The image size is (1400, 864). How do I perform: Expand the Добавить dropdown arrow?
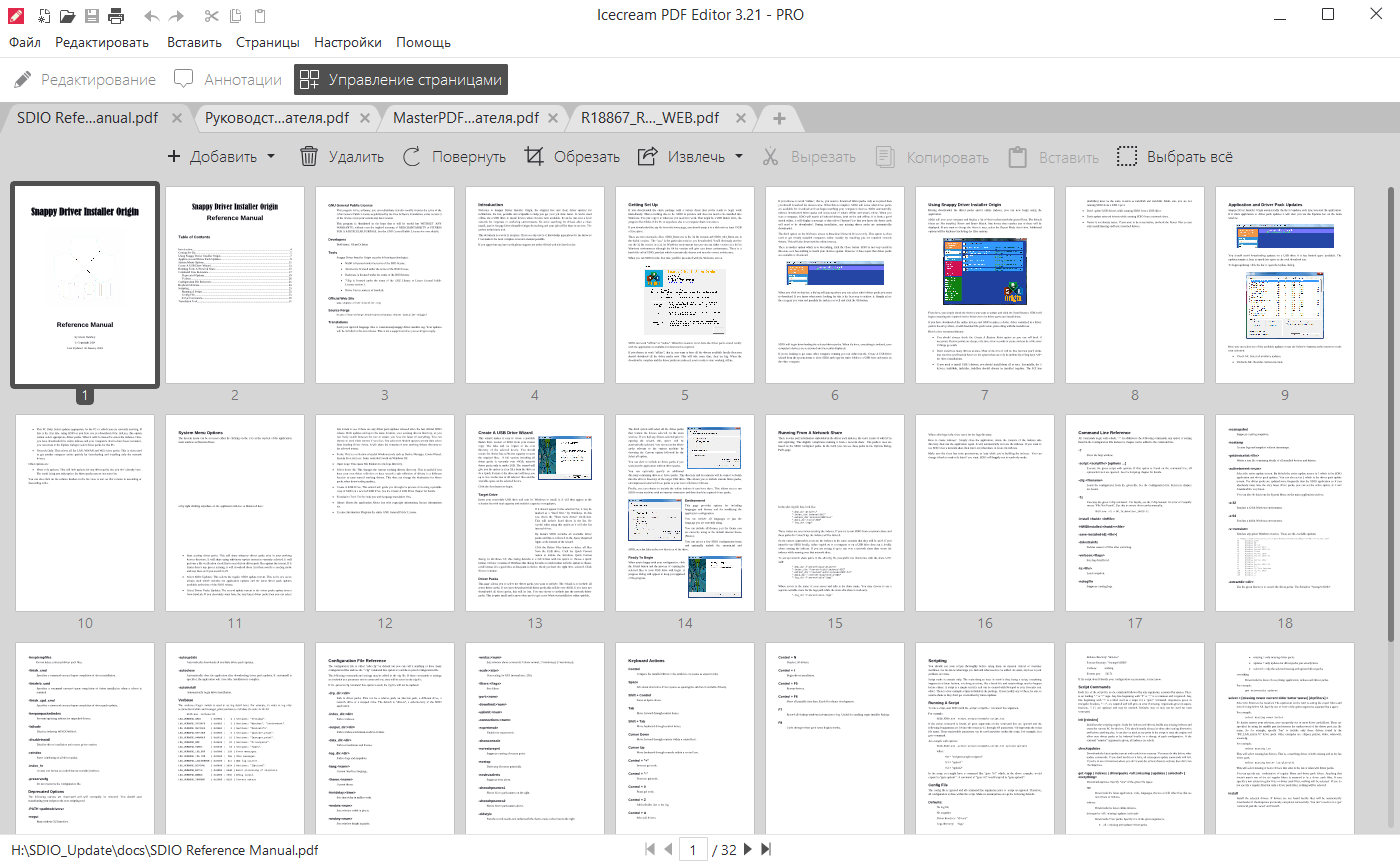[270, 157]
